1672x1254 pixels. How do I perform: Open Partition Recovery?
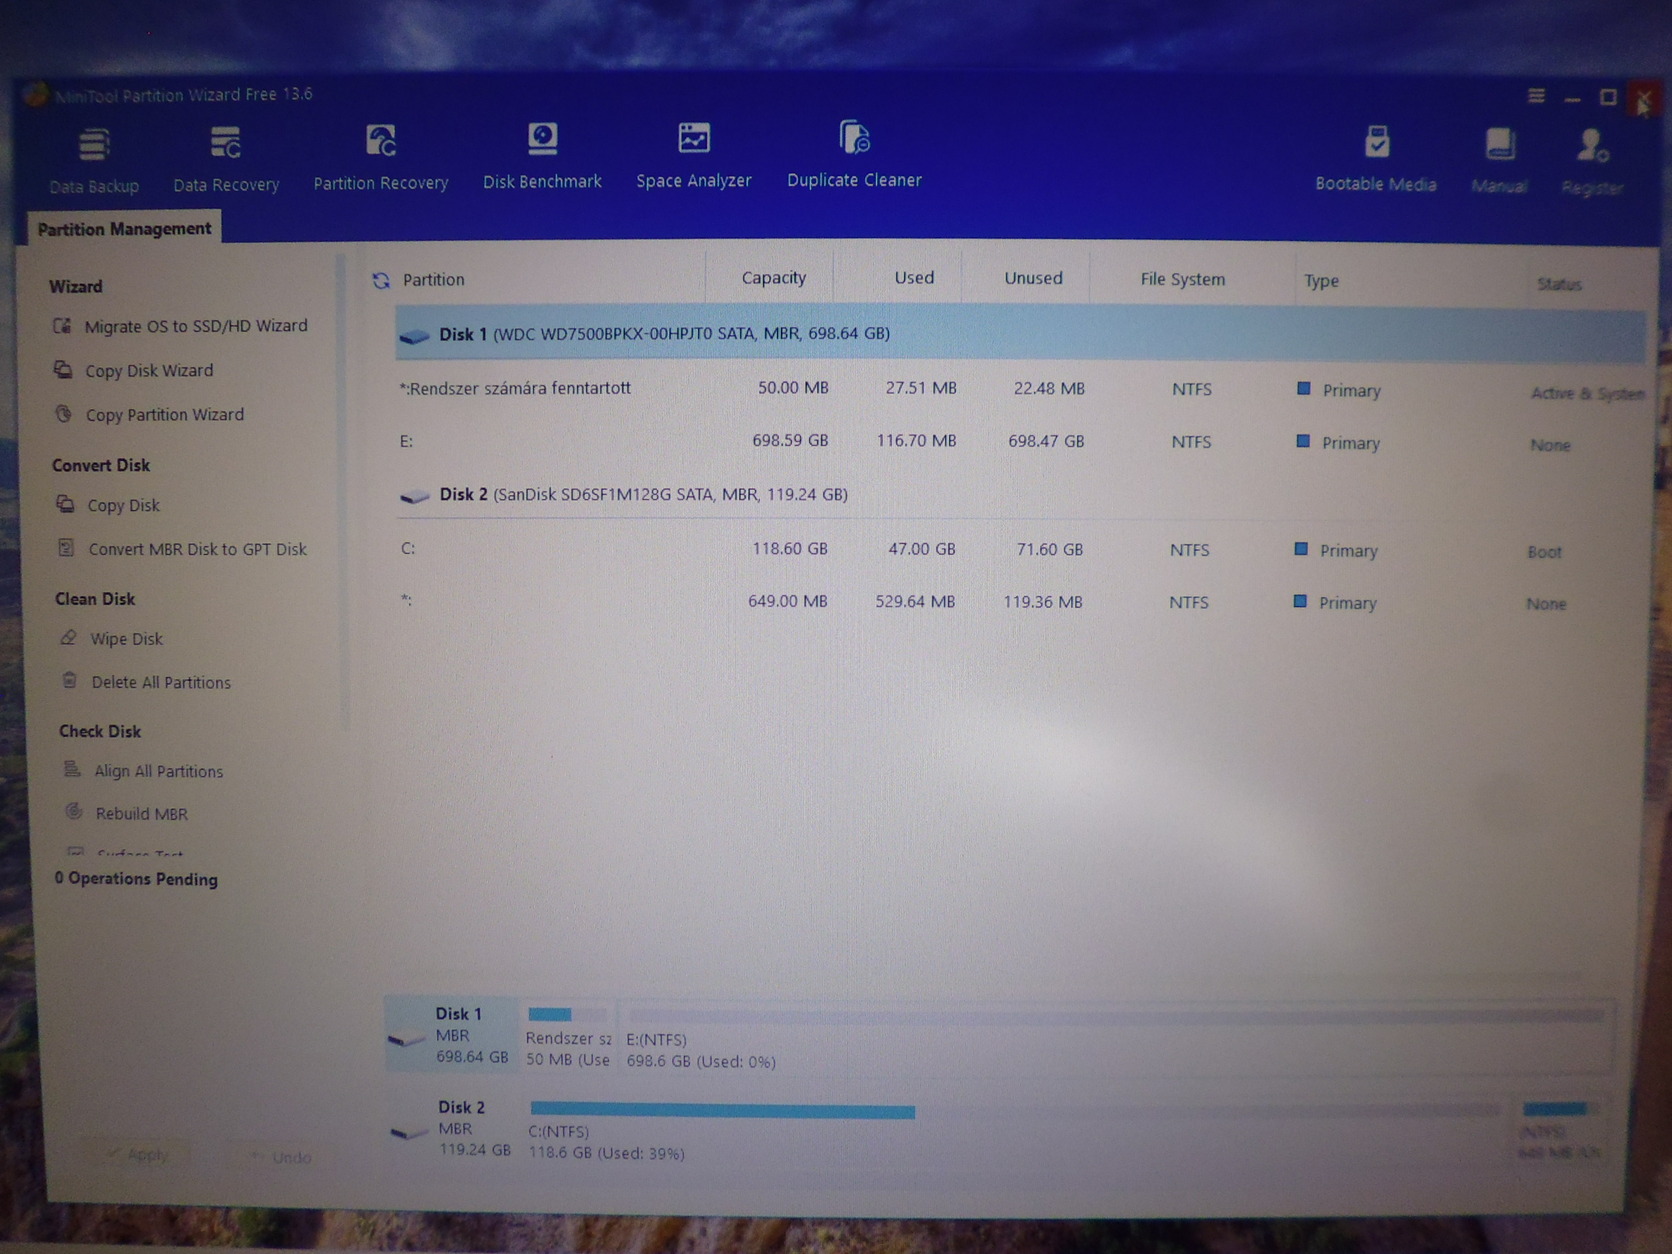[381, 157]
